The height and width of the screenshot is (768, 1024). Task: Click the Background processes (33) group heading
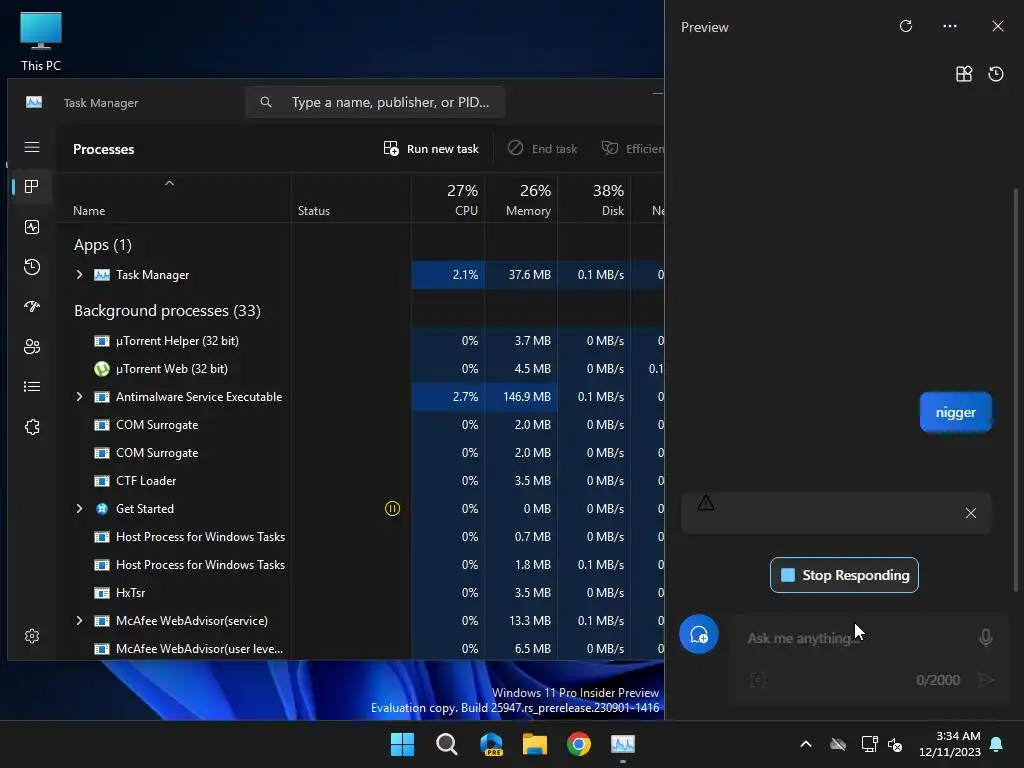[x=167, y=311]
